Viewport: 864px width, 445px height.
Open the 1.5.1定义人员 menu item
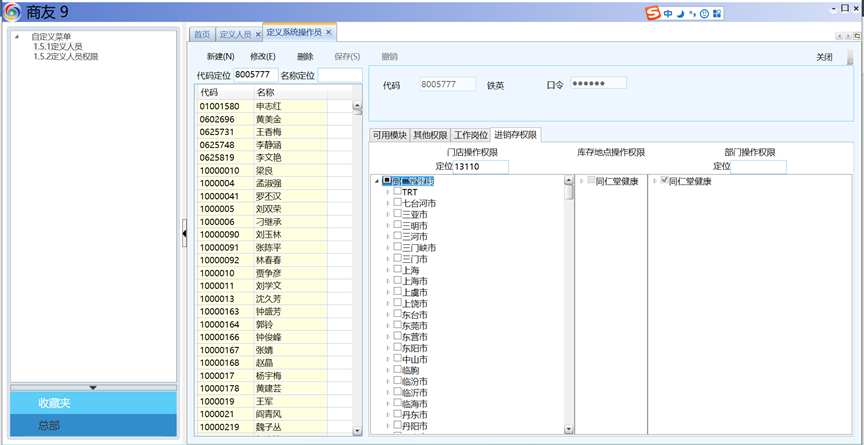(x=58, y=47)
